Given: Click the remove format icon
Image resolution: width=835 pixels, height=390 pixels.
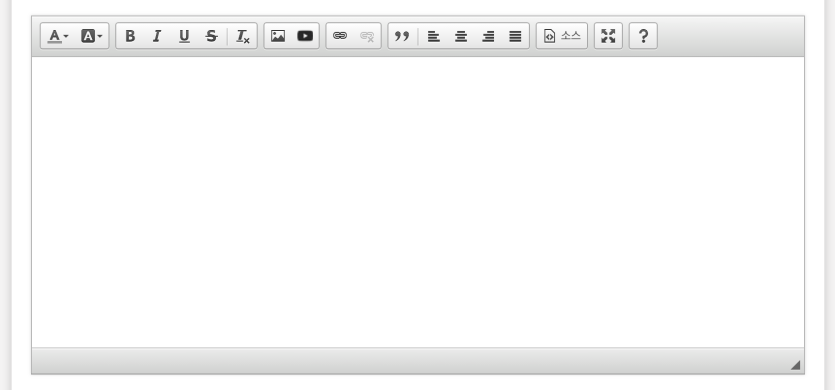Looking at the screenshot, I should [243, 36].
